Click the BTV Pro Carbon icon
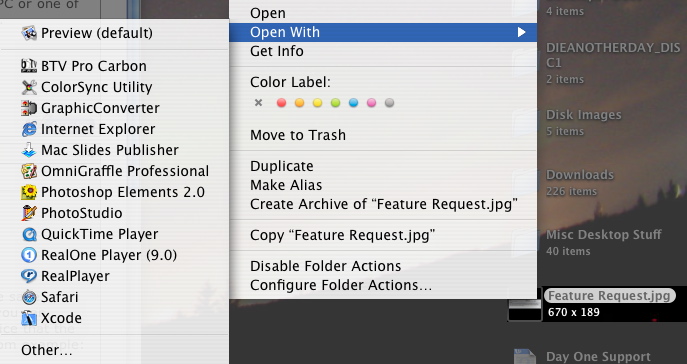This screenshot has height=364, width=687. [29, 66]
